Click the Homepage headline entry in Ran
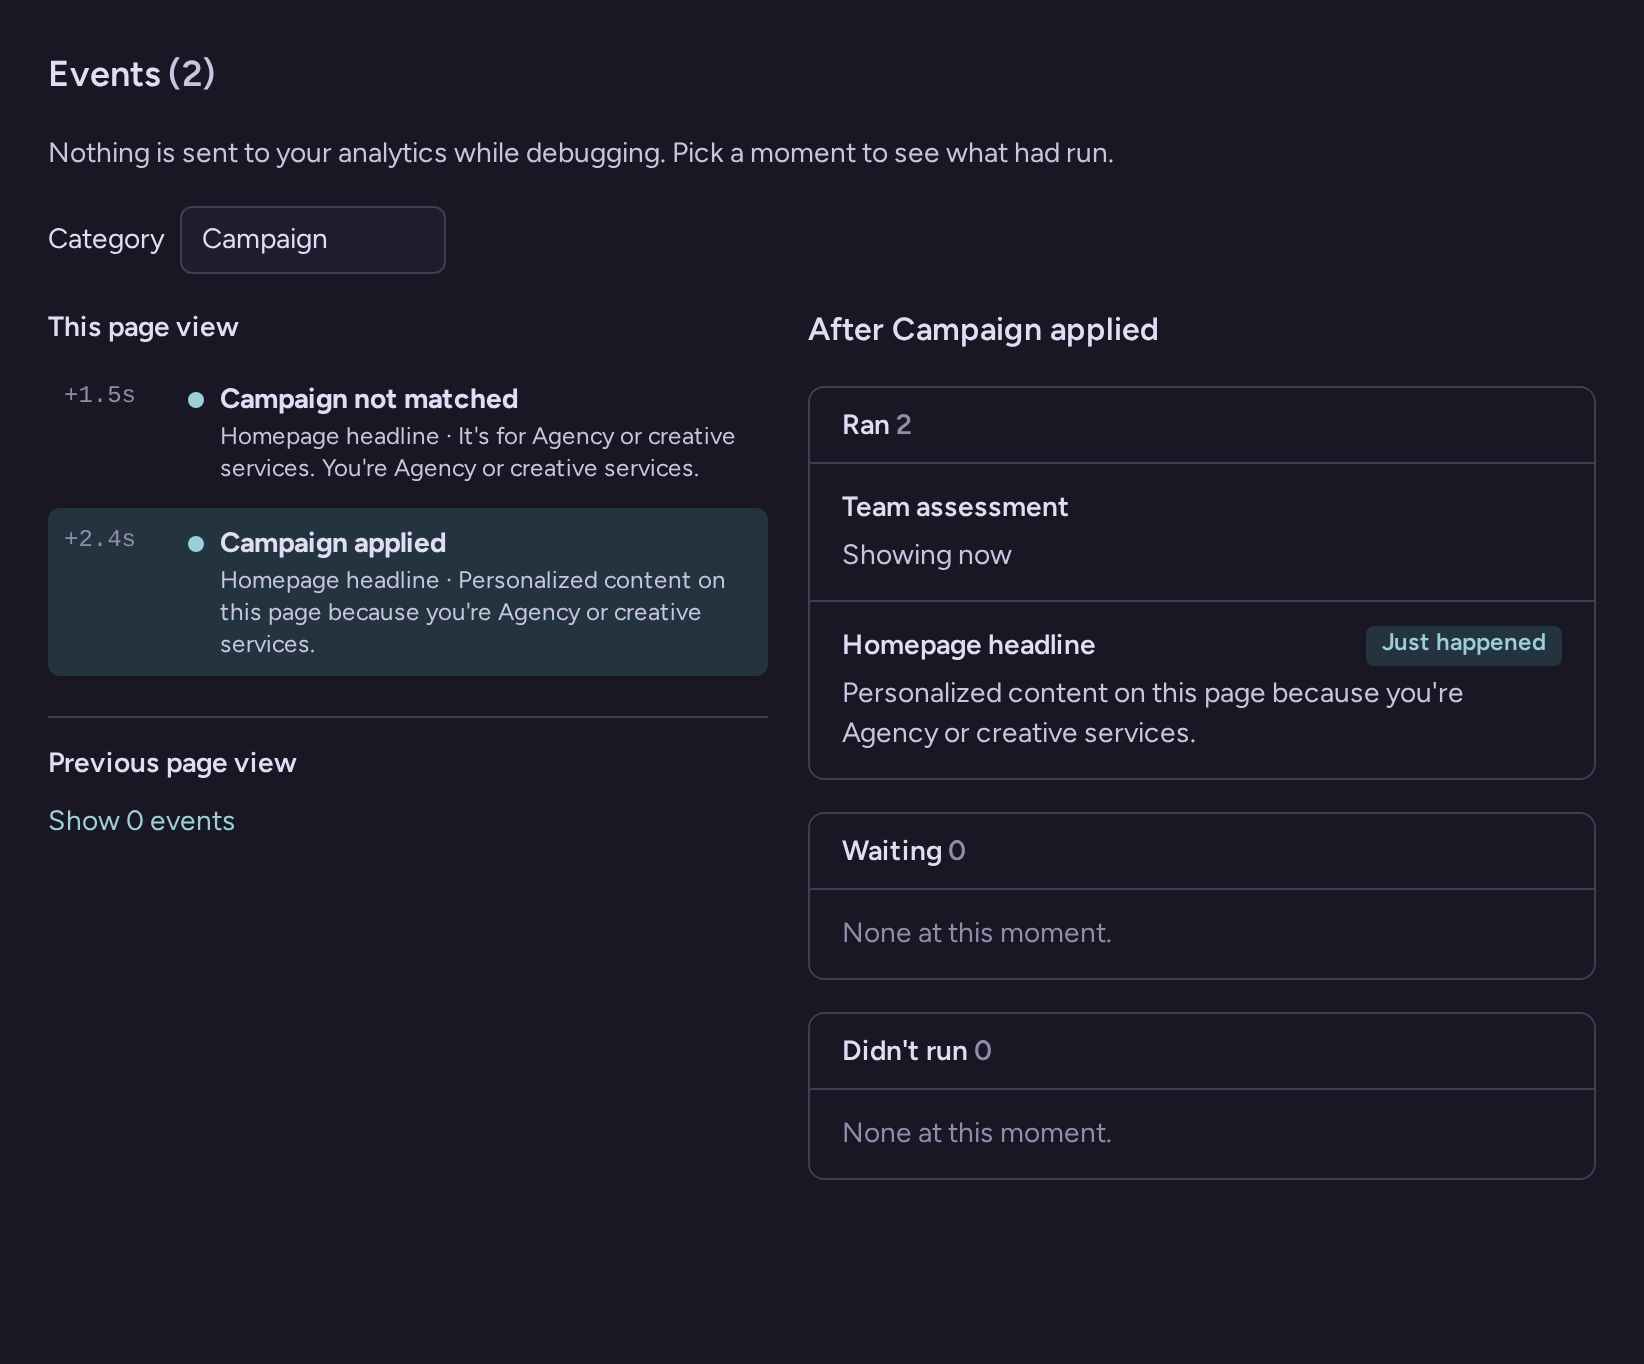The height and width of the screenshot is (1364, 1644). (1201, 690)
